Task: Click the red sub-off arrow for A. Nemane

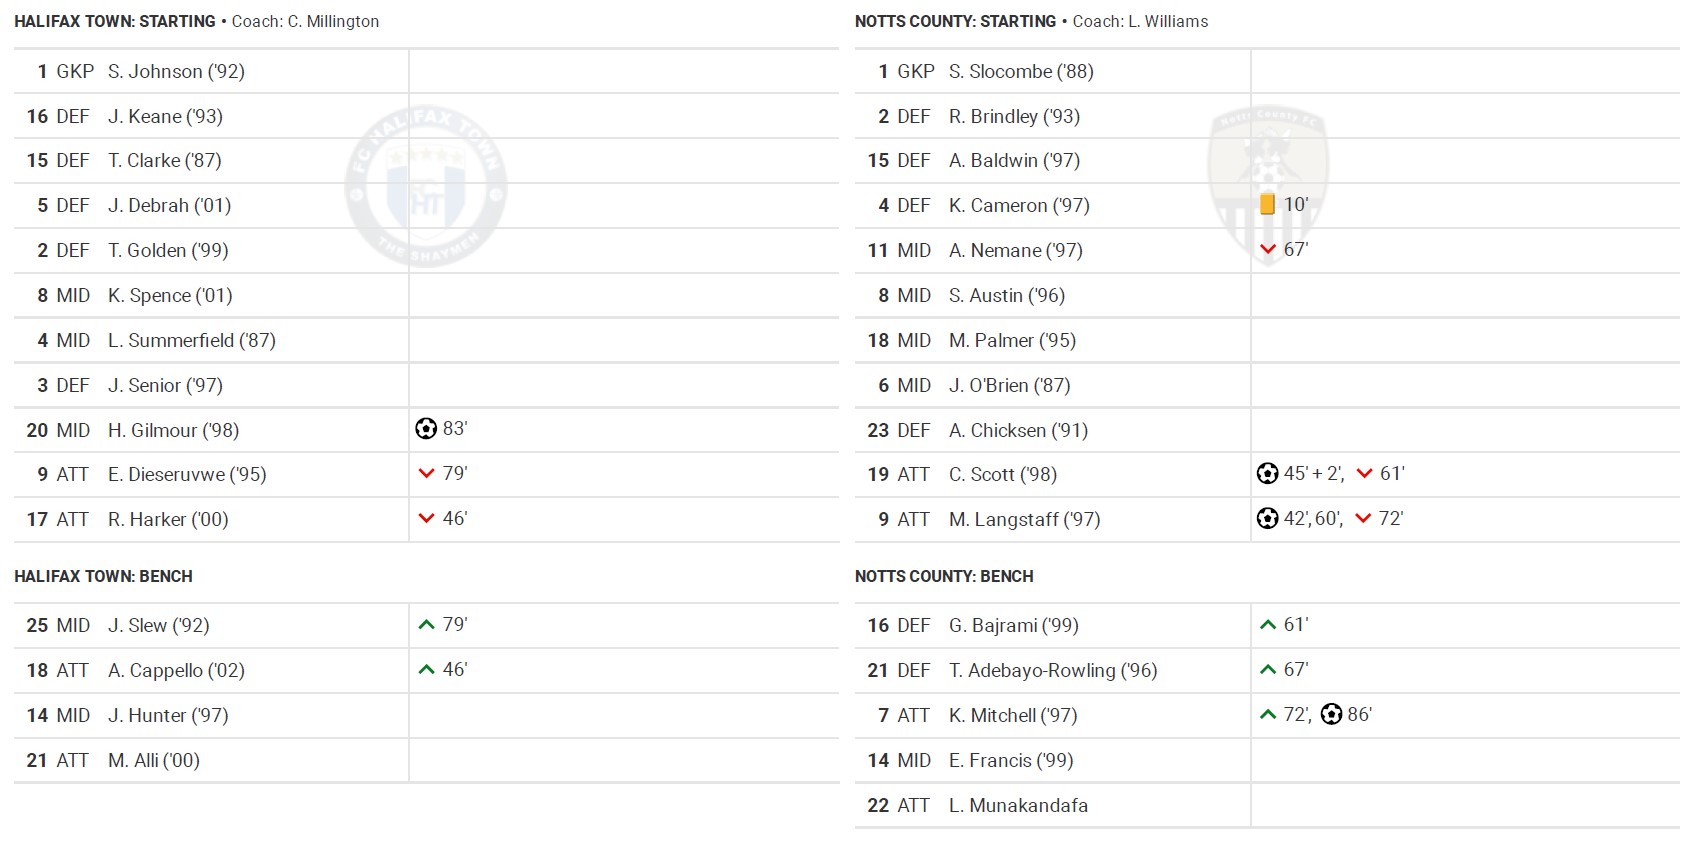Action: 1268,249
